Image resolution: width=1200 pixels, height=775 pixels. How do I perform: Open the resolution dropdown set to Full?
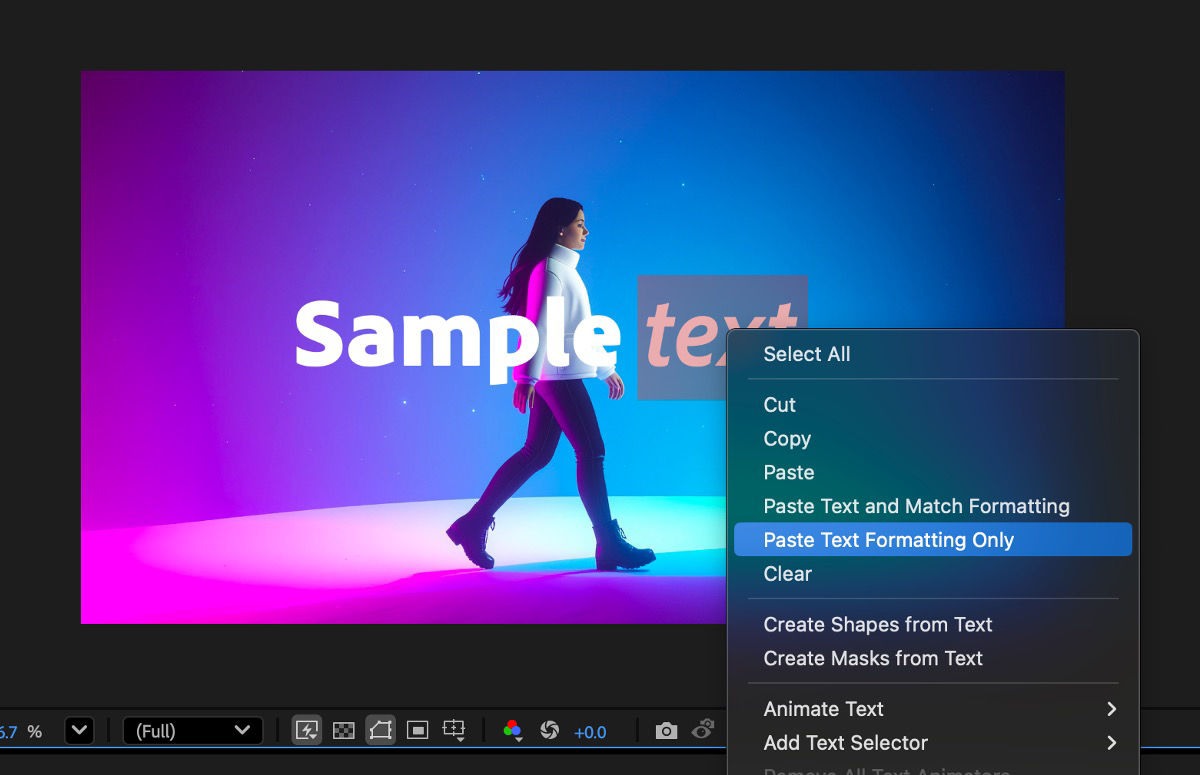click(190, 730)
